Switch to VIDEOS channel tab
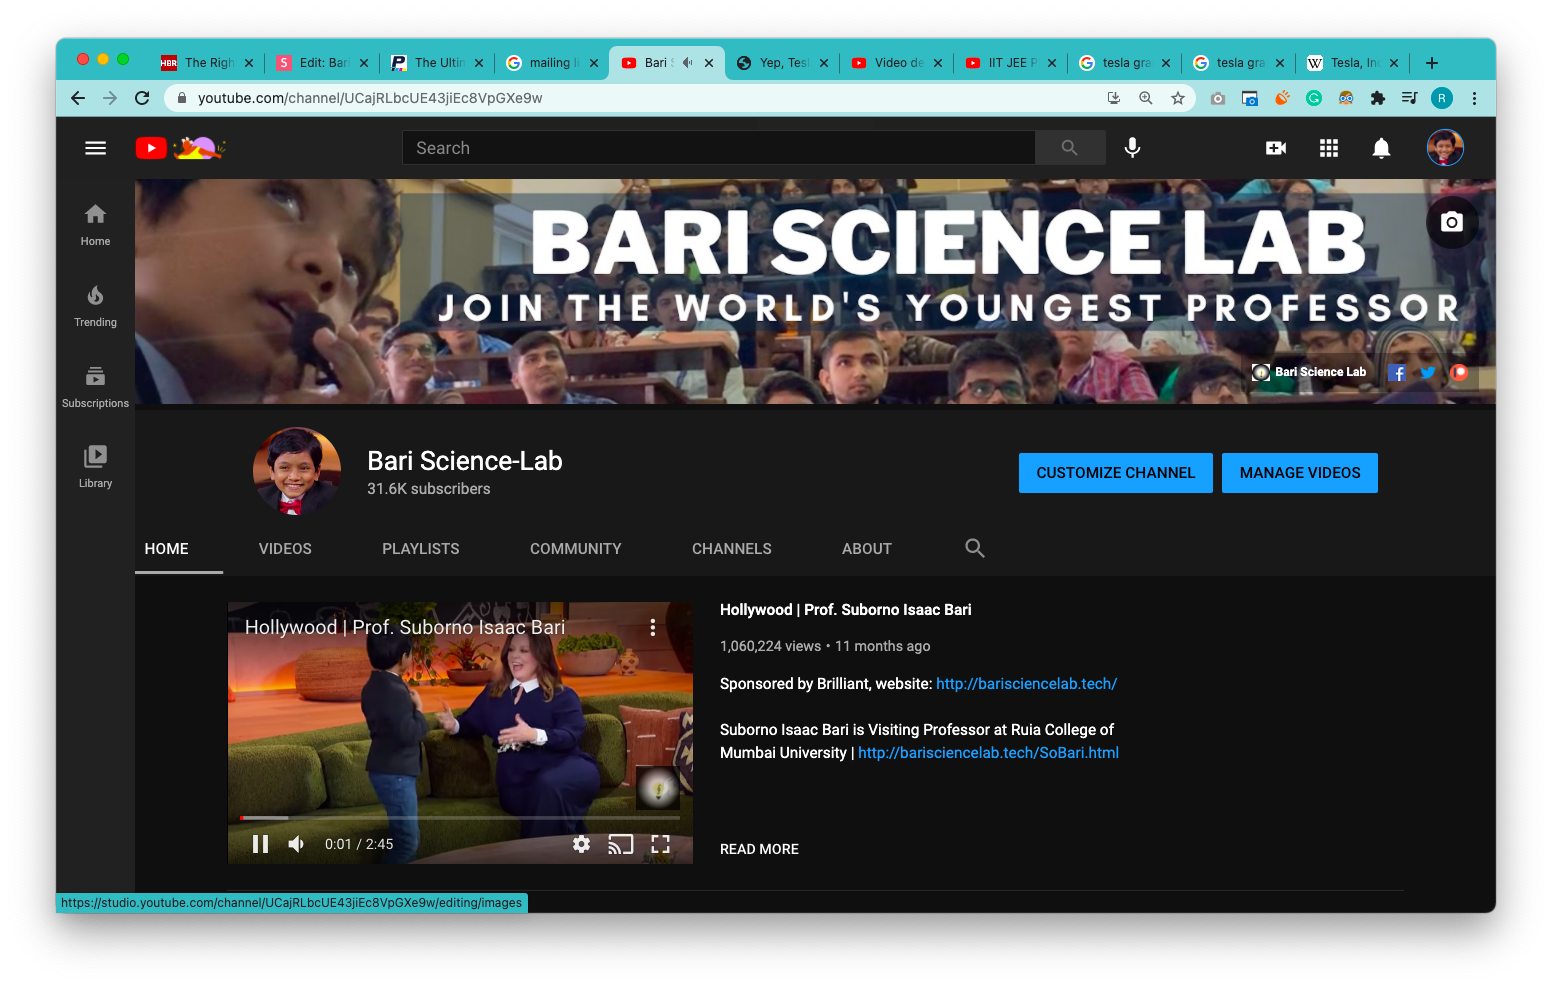The height and width of the screenshot is (987, 1552). click(285, 548)
